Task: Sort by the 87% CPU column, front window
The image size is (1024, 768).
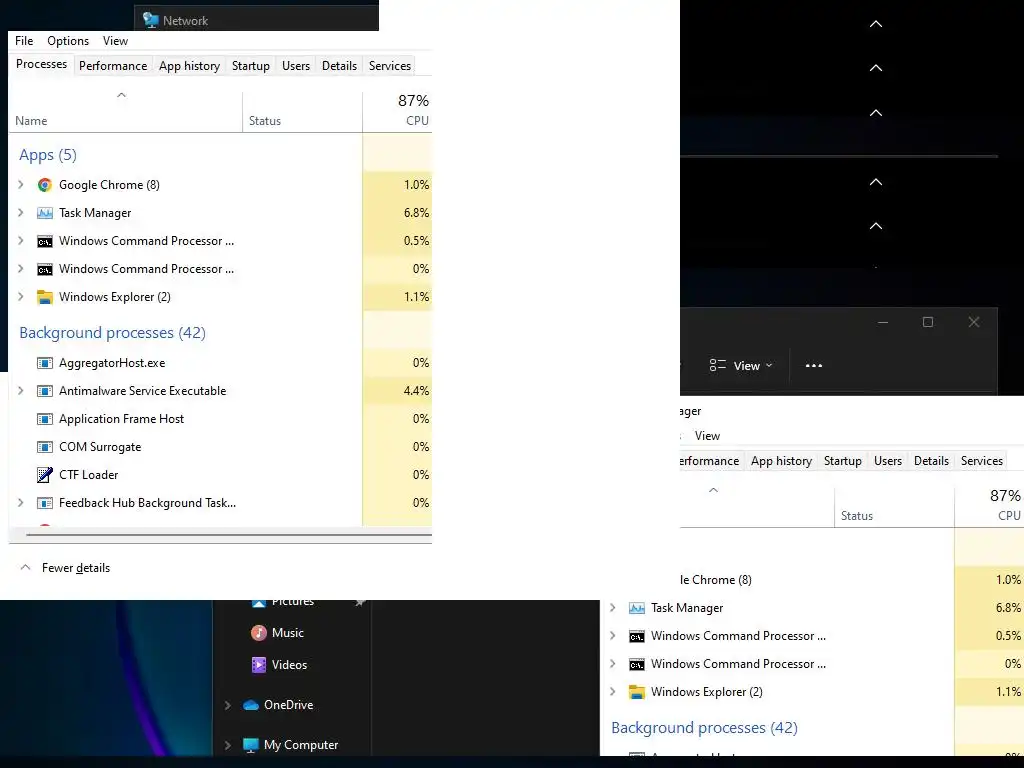Action: click(398, 112)
